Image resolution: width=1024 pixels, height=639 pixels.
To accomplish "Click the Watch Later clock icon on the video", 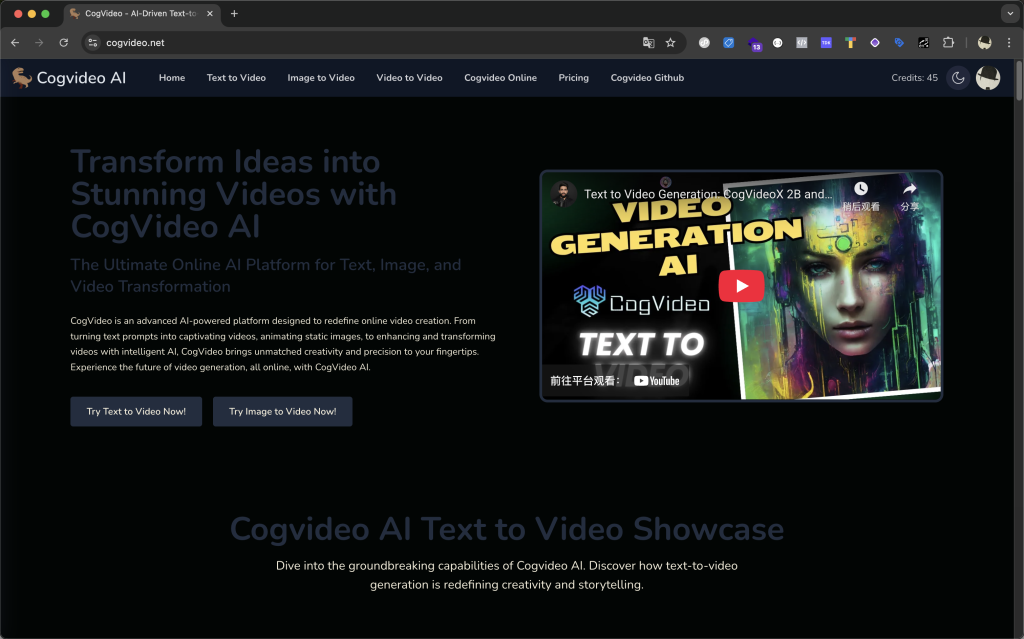I will point(860,189).
